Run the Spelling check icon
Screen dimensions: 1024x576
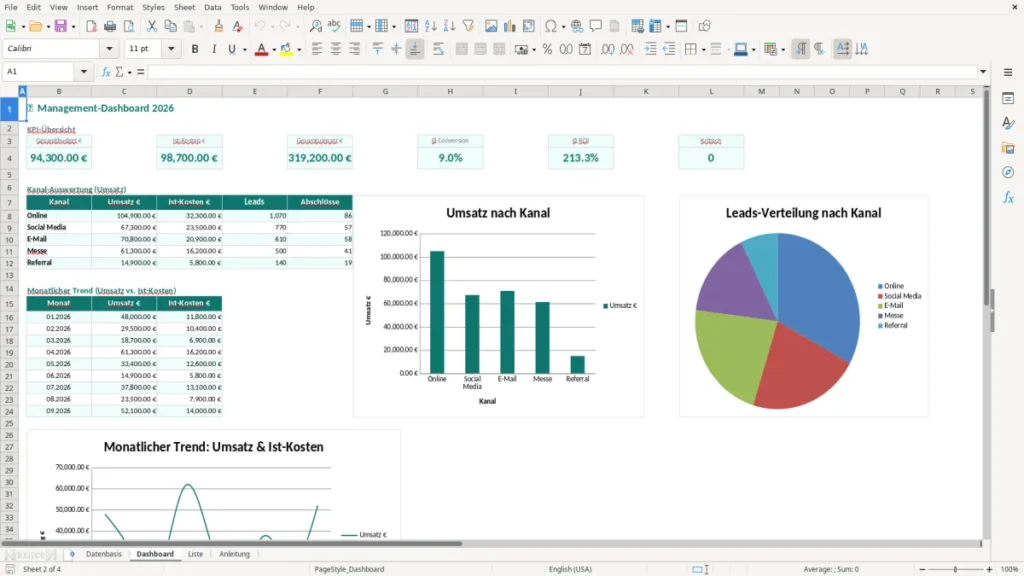point(334,26)
